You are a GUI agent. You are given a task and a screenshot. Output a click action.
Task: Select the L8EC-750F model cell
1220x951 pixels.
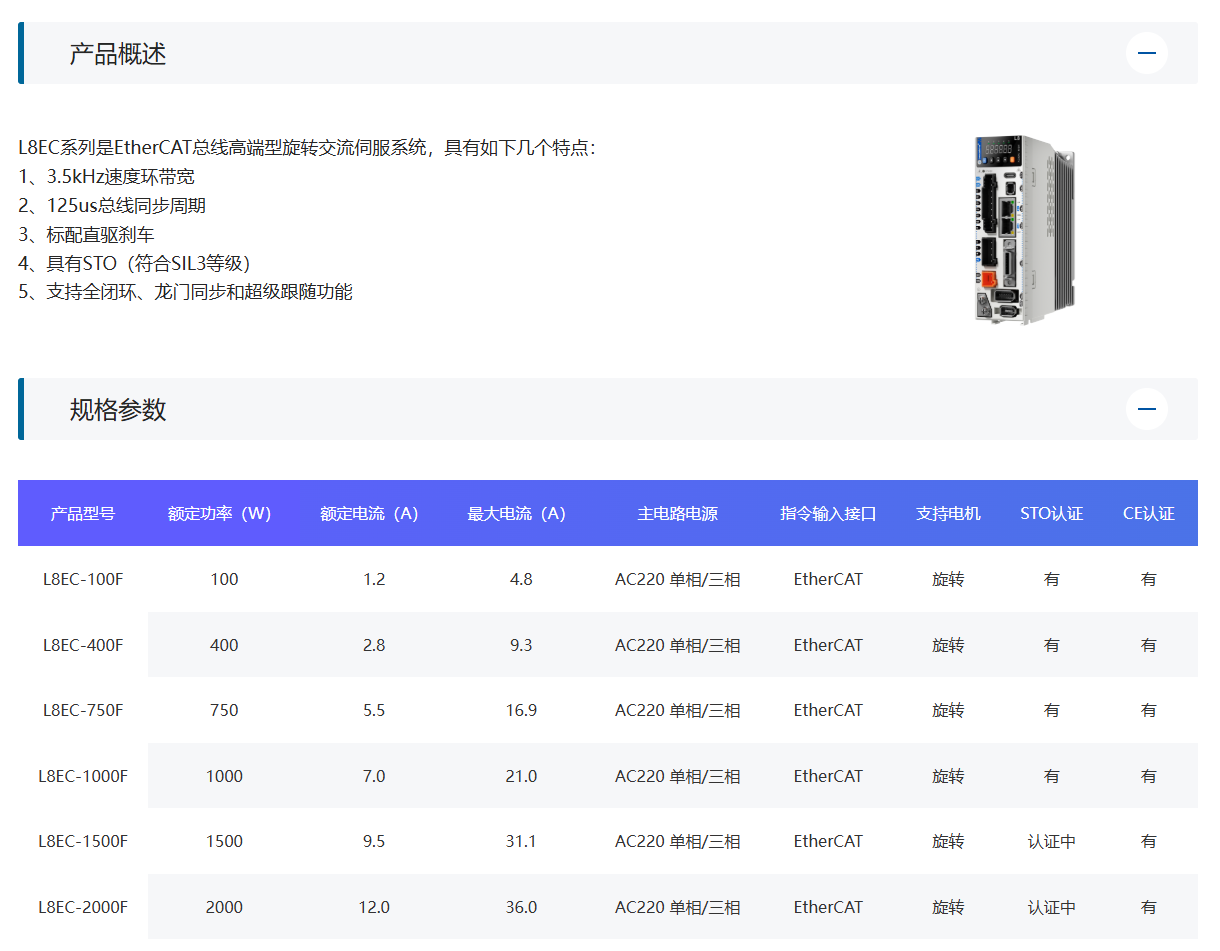pos(83,710)
